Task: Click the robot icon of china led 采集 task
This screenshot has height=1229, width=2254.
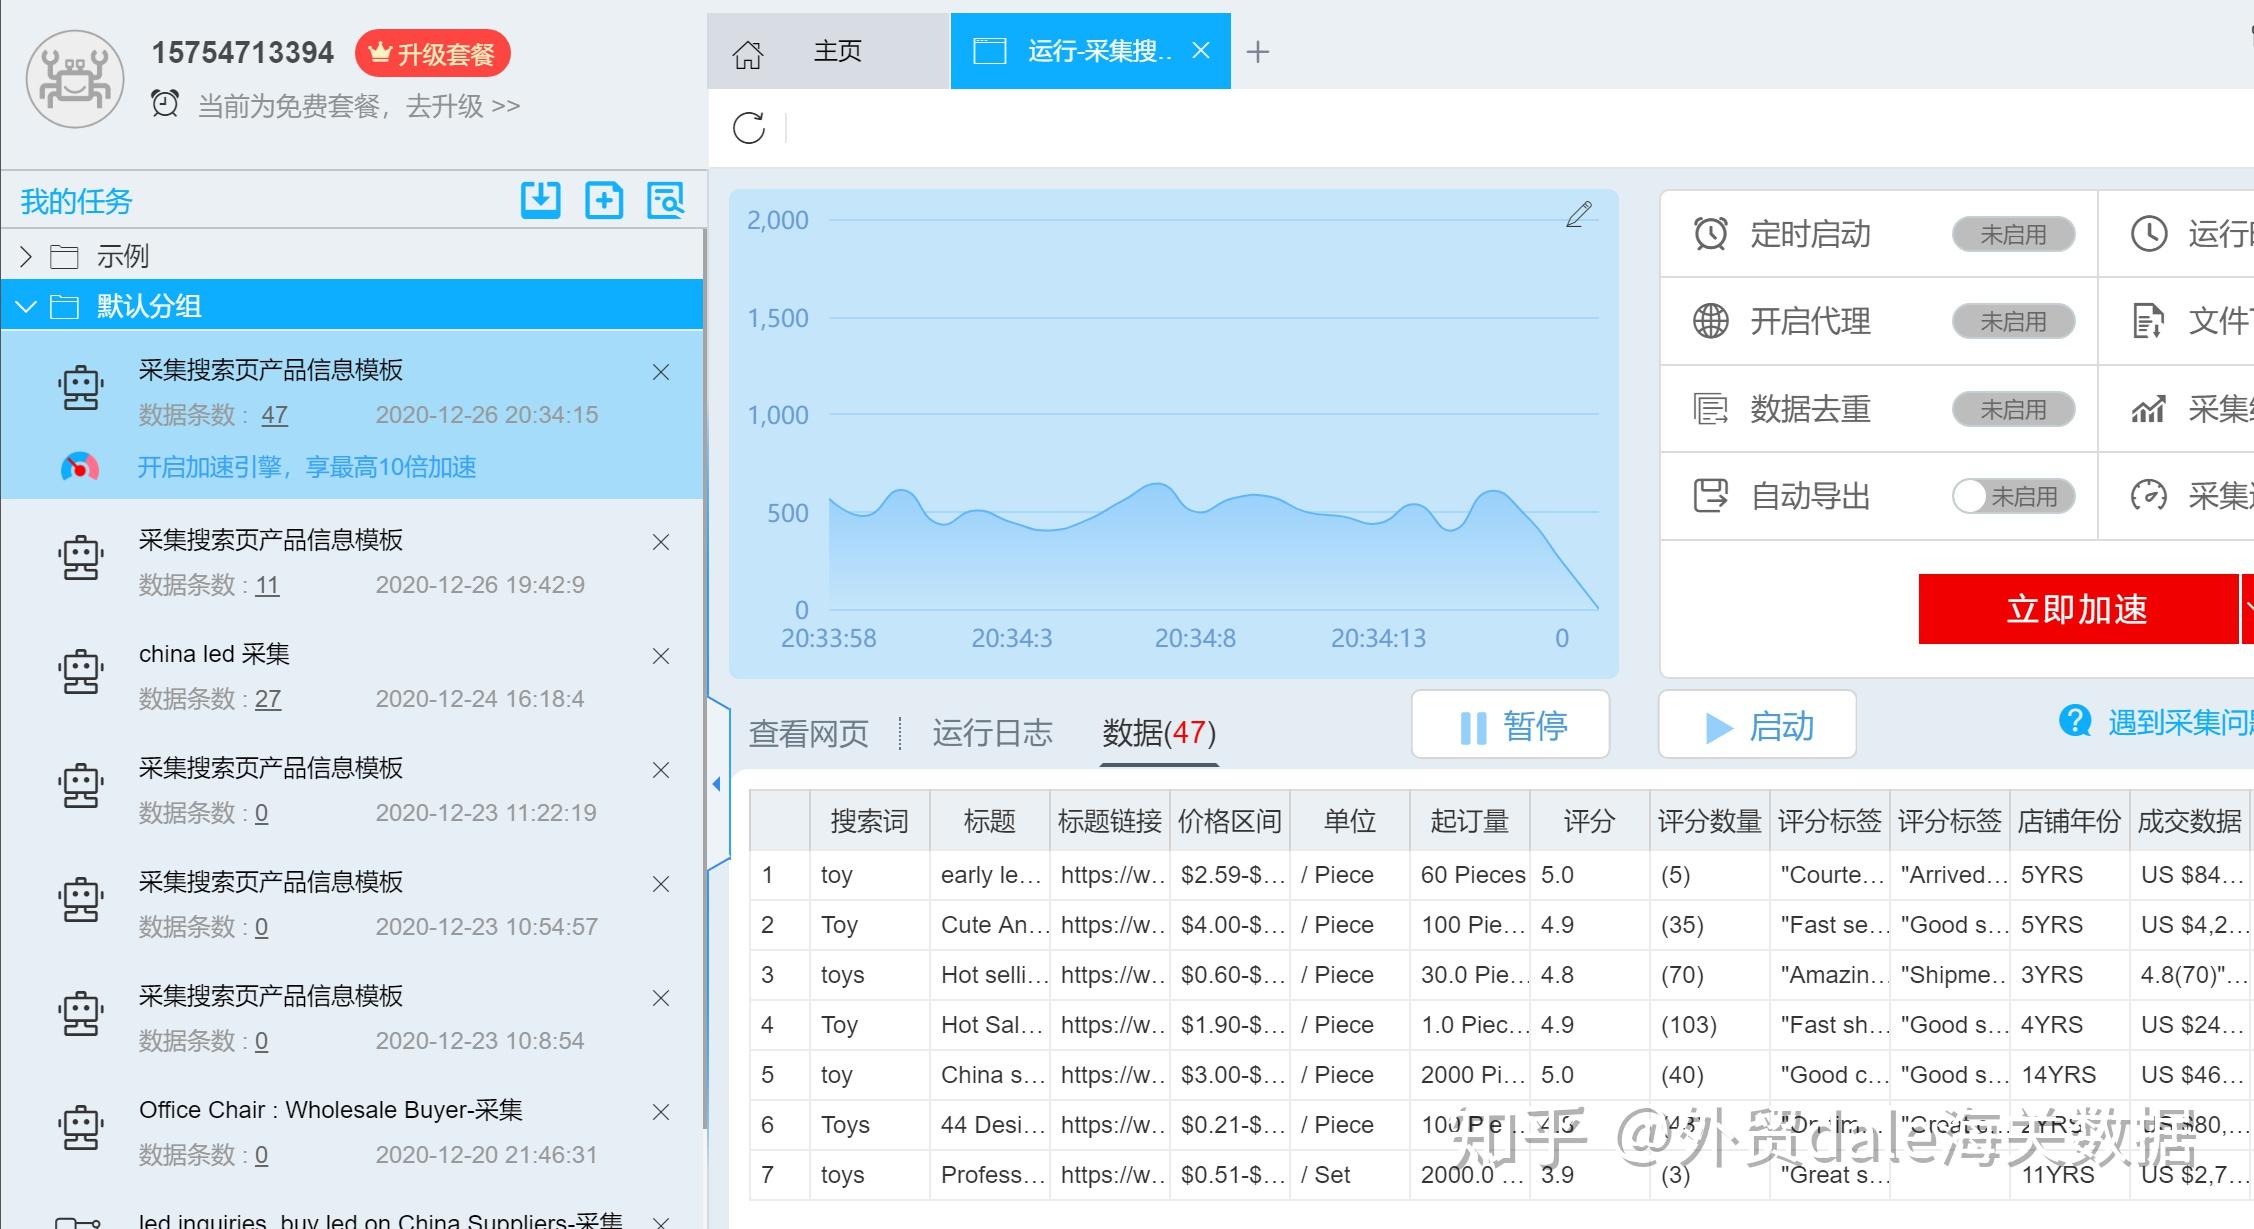Action: coord(80,672)
